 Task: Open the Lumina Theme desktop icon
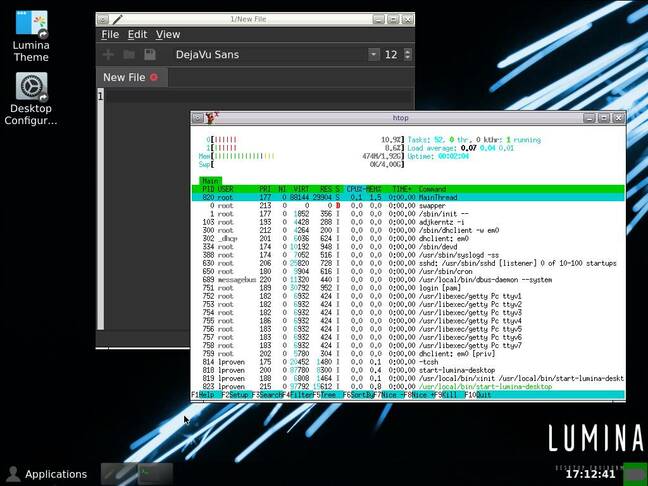pos(31,36)
